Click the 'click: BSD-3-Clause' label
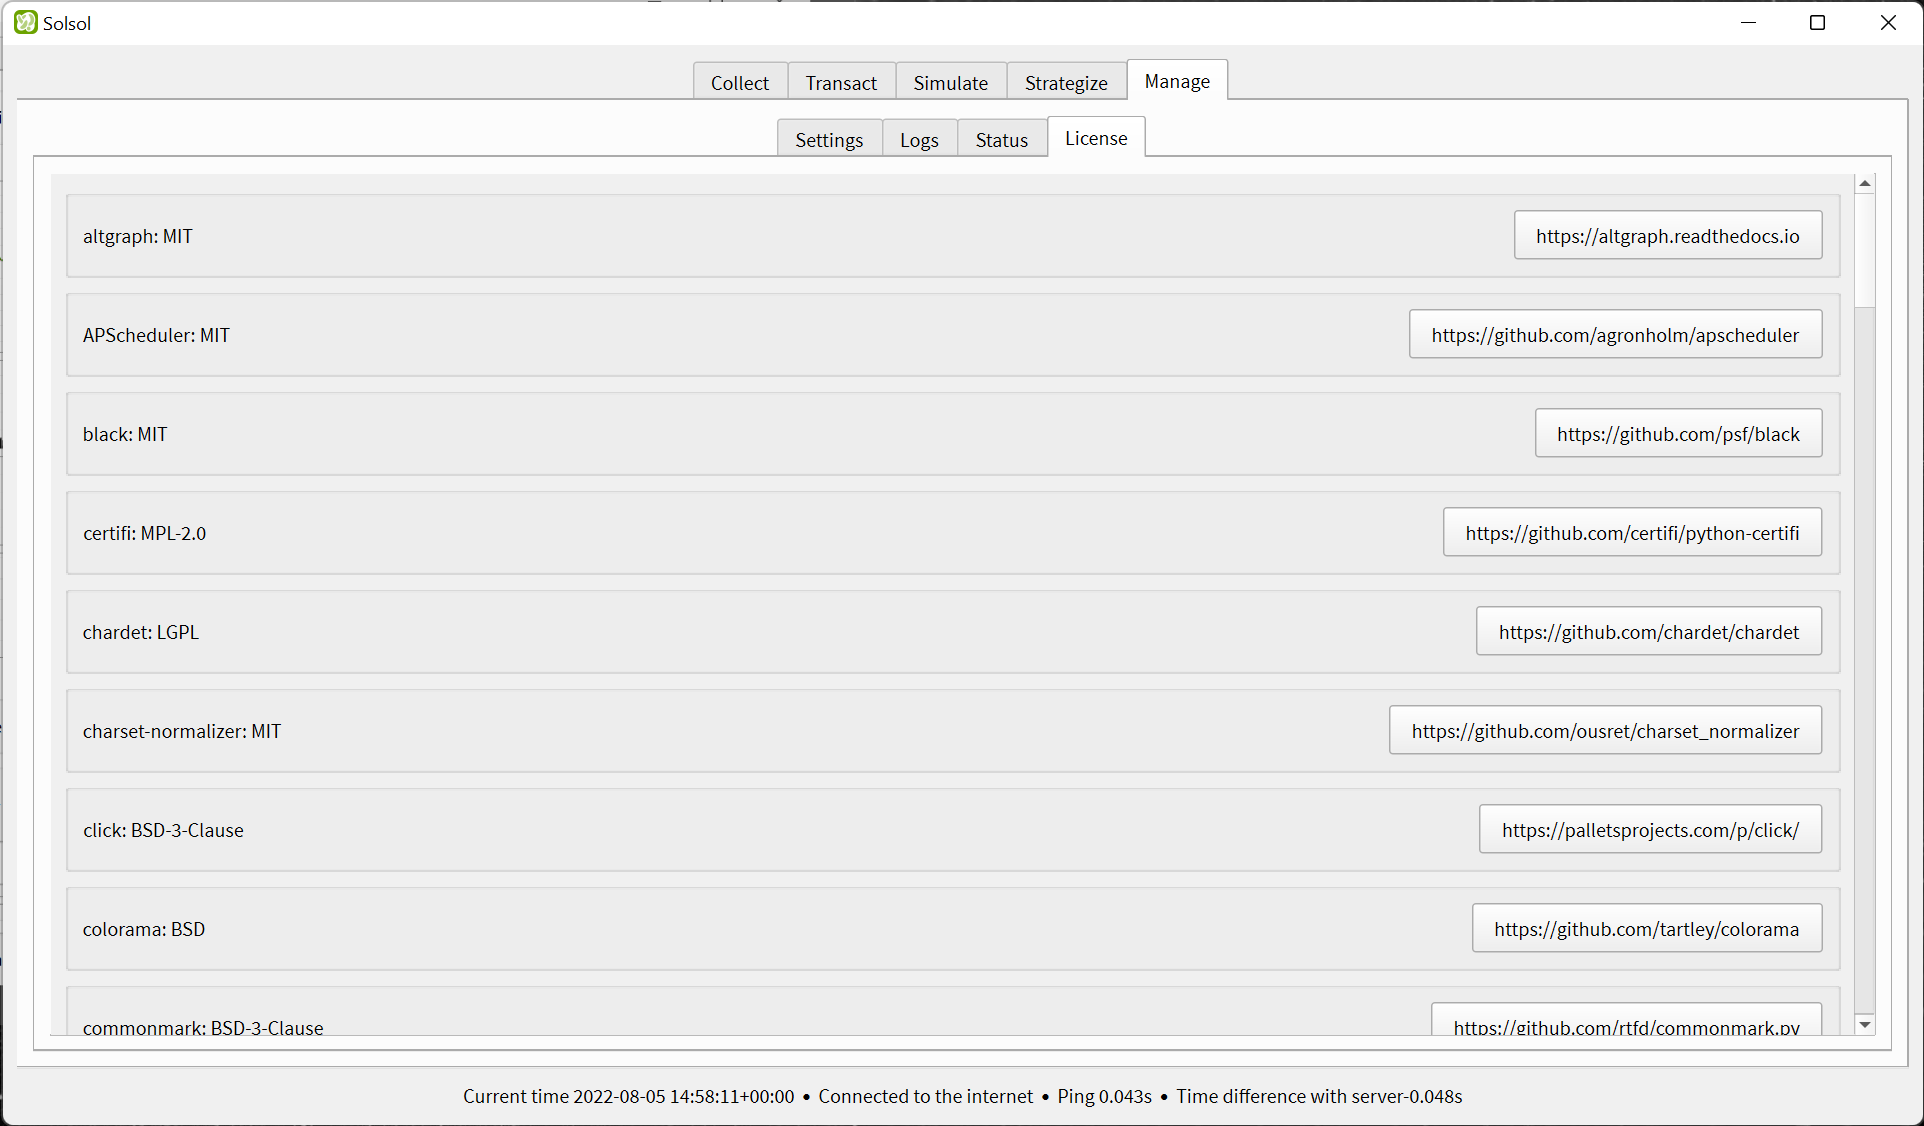 pos(163,830)
